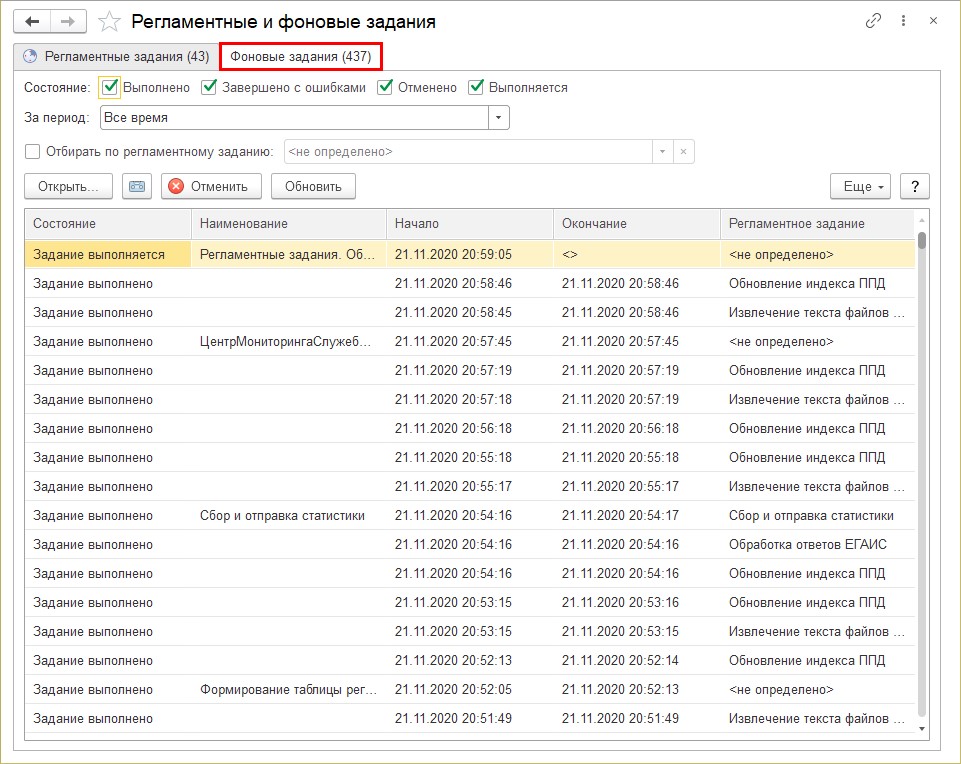The image size is (961, 764).
Task: Click start time 21.11.2020 20:58:45
Action: [x=453, y=312]
